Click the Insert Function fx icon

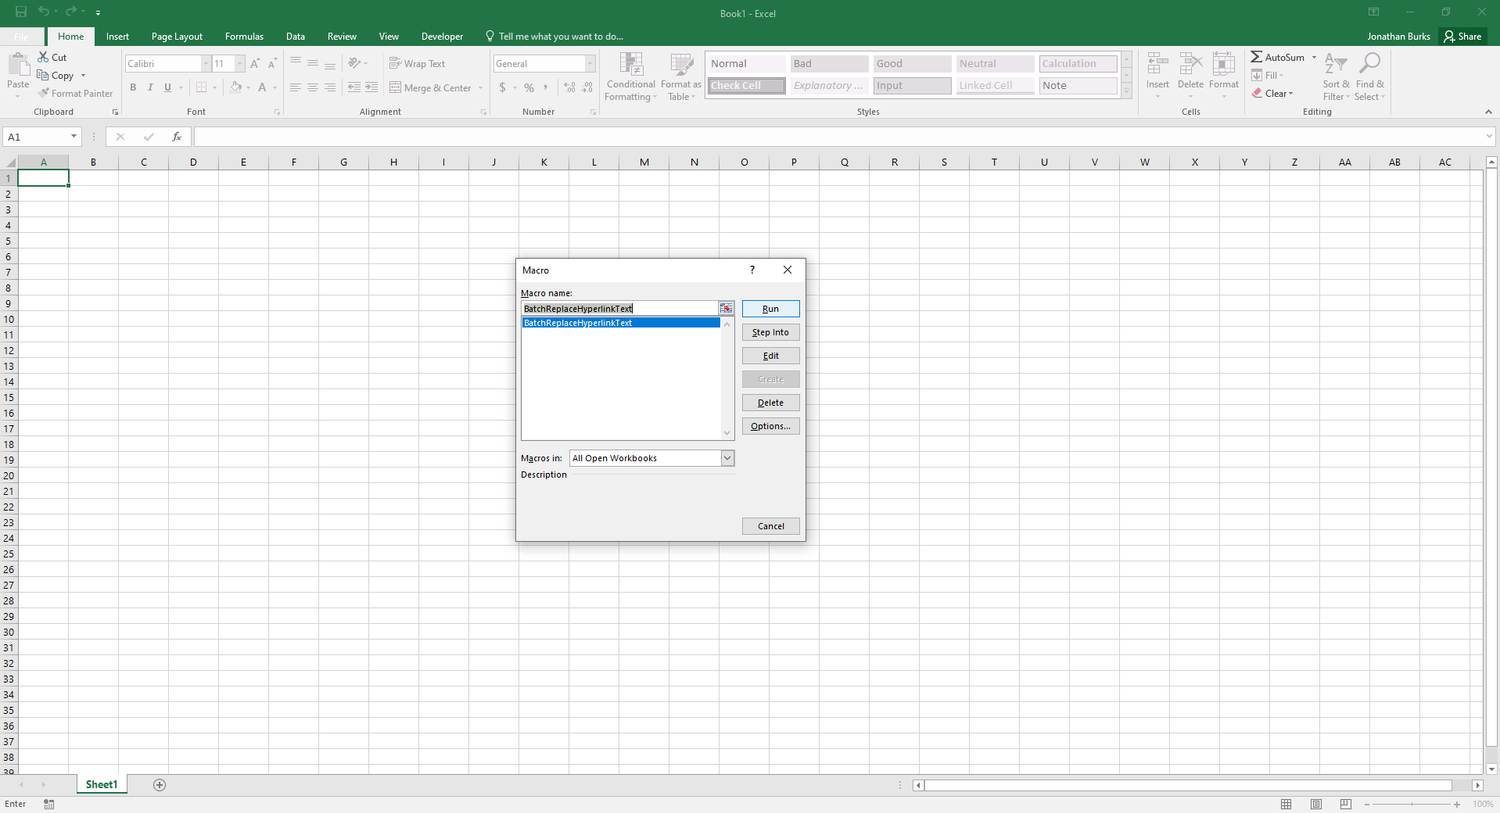(177, 137)
